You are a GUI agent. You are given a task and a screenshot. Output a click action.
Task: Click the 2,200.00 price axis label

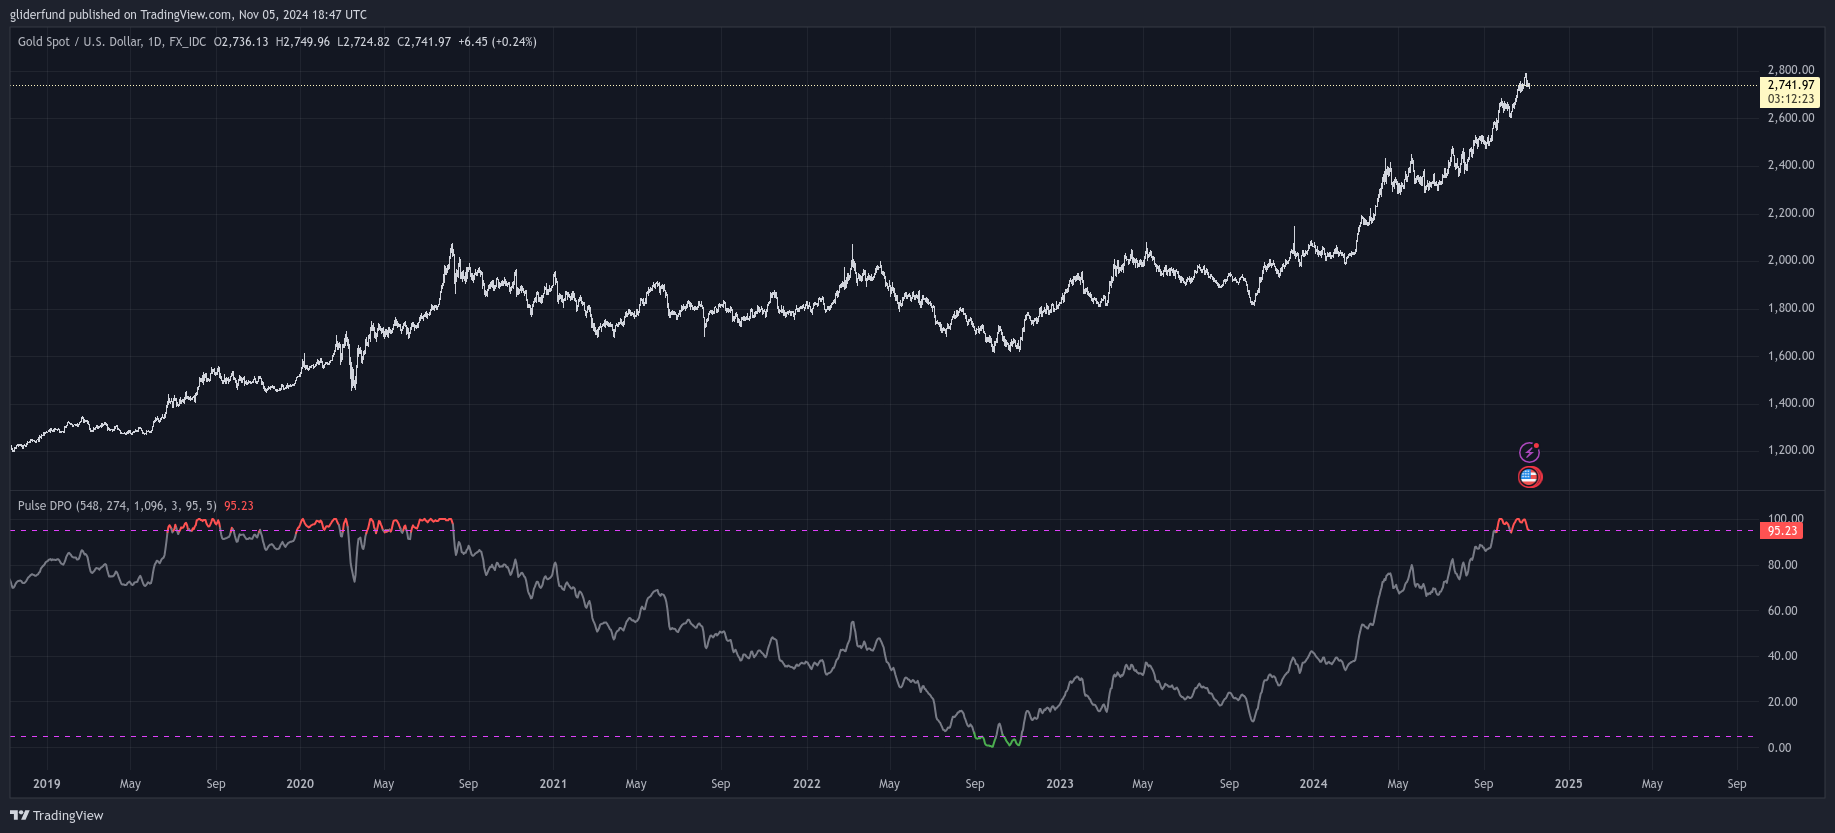1790,213
